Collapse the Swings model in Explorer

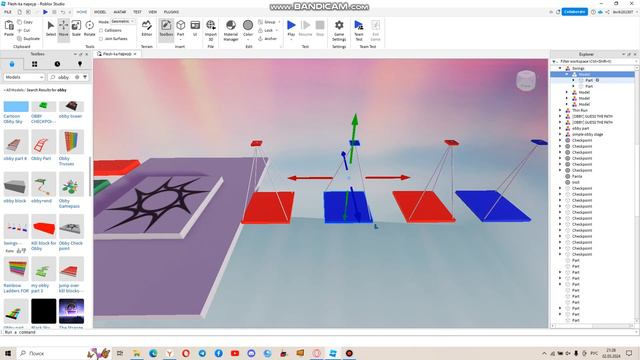[x=560, y=68]
